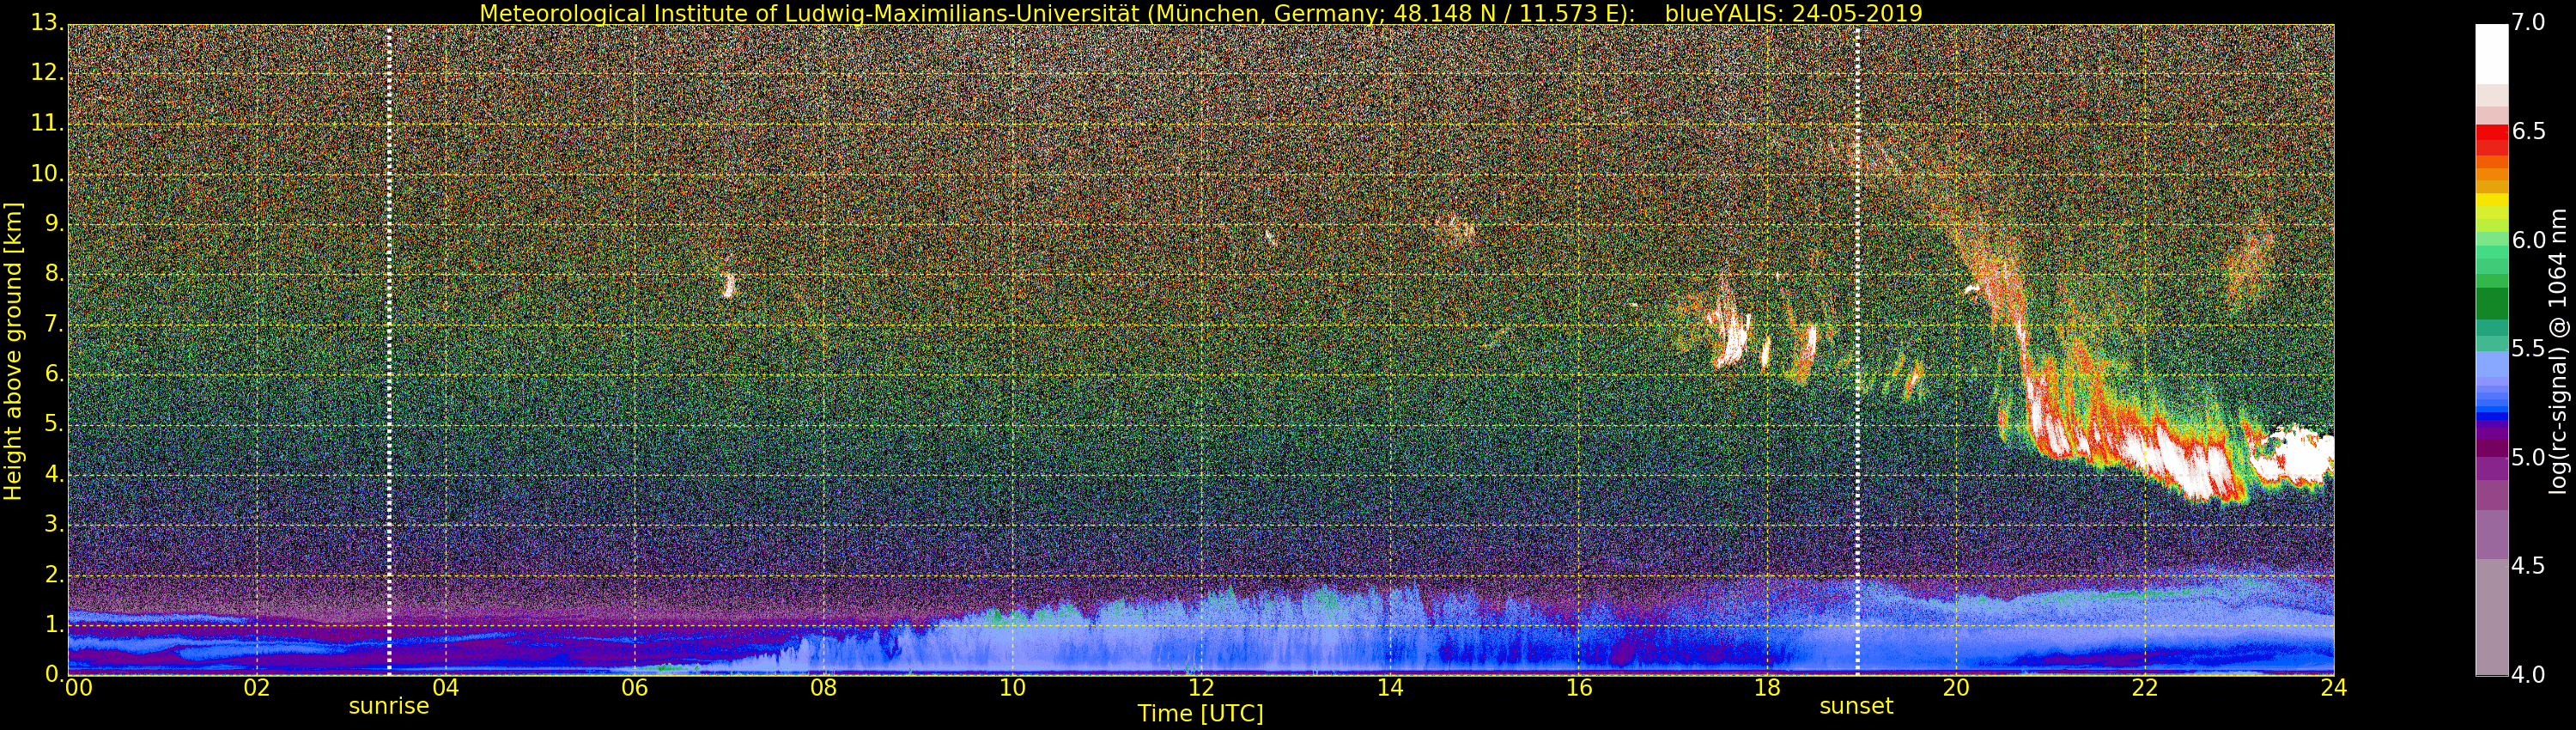The image size is (2576, 730).
Task: Click the '7.' height axis tick label
Action: click(54, 324)
